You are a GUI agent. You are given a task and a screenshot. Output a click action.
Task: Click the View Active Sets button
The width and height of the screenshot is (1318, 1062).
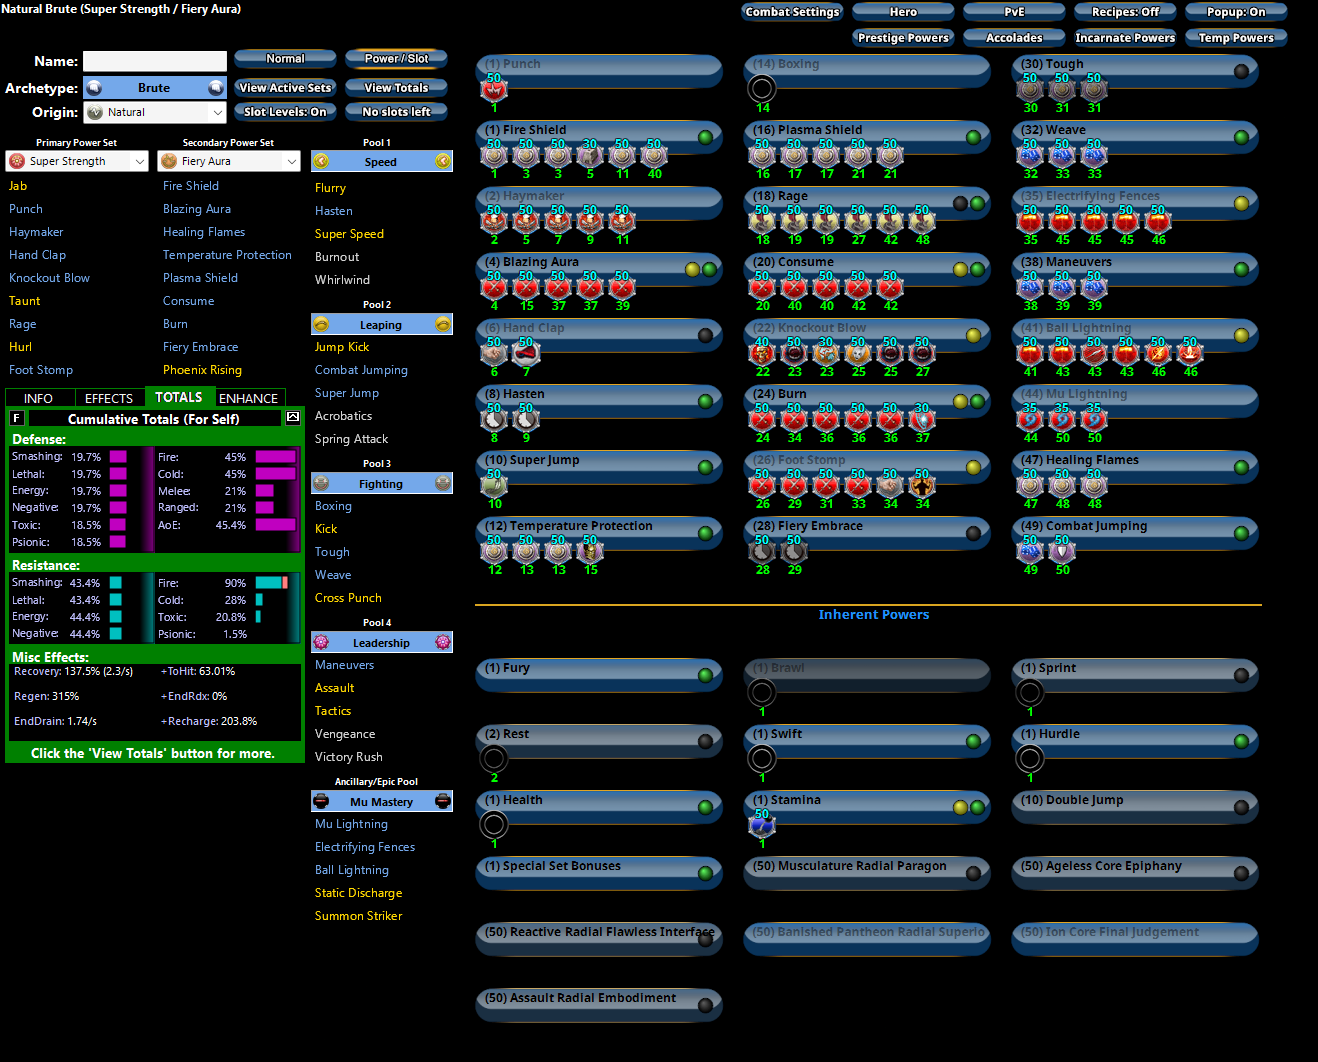285,88
